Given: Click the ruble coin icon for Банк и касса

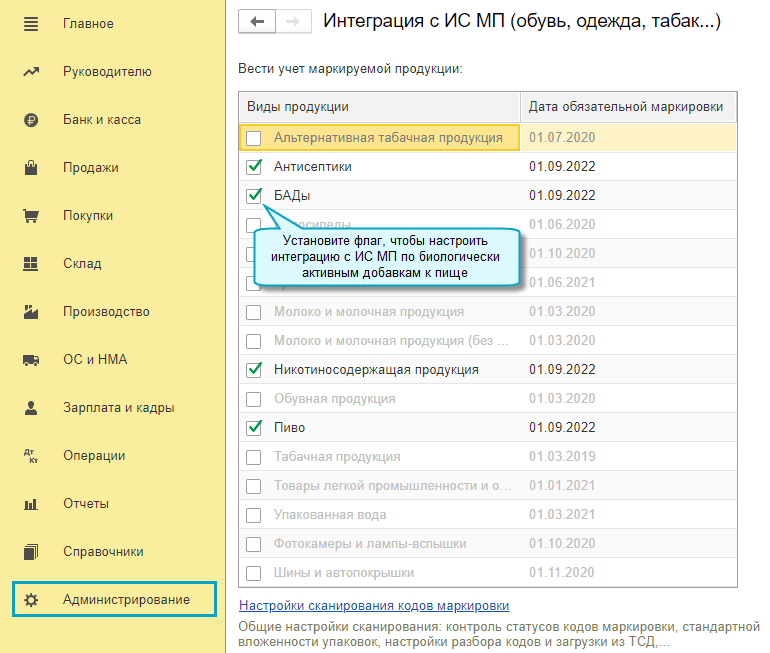Looking at the screenshot, I should click(x=31, y=119).
